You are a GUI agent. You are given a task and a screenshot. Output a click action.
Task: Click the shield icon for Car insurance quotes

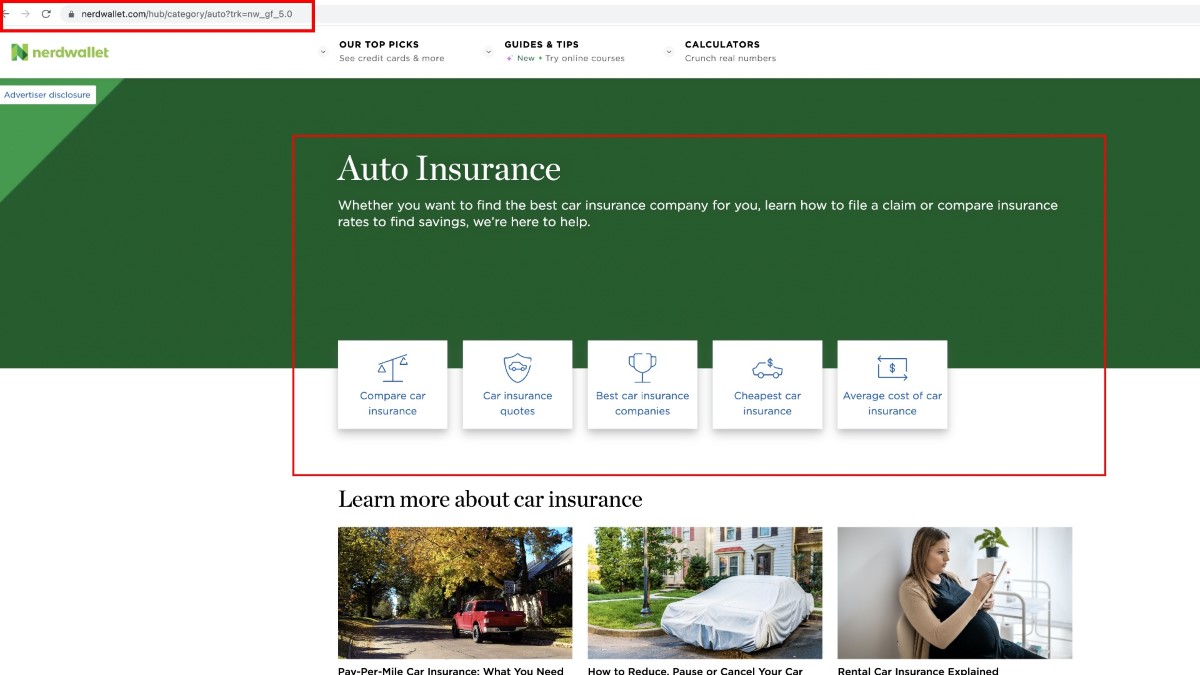point(517,368)
